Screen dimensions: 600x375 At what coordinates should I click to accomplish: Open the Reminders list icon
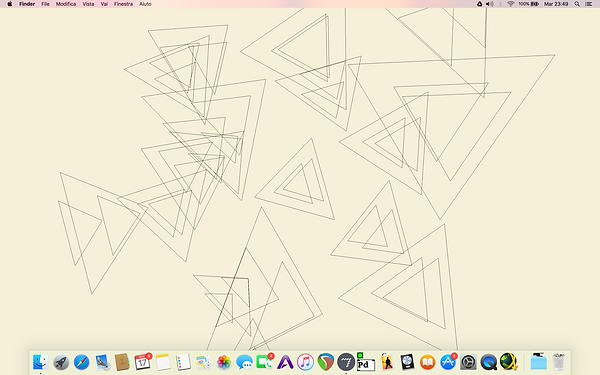[183, 362]
